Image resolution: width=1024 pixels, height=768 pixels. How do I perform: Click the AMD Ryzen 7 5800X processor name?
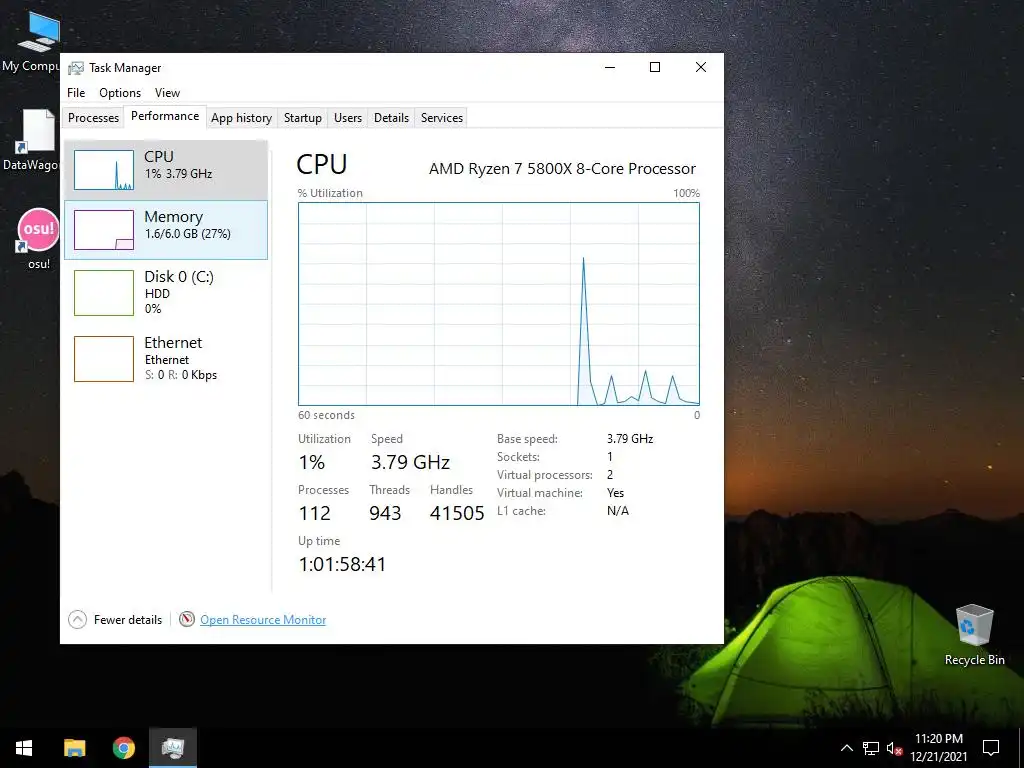click(x=562, y=168)
